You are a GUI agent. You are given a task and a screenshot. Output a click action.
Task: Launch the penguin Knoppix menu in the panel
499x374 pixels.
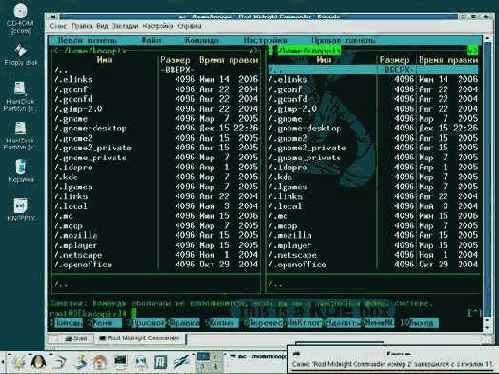coord(39,361)
